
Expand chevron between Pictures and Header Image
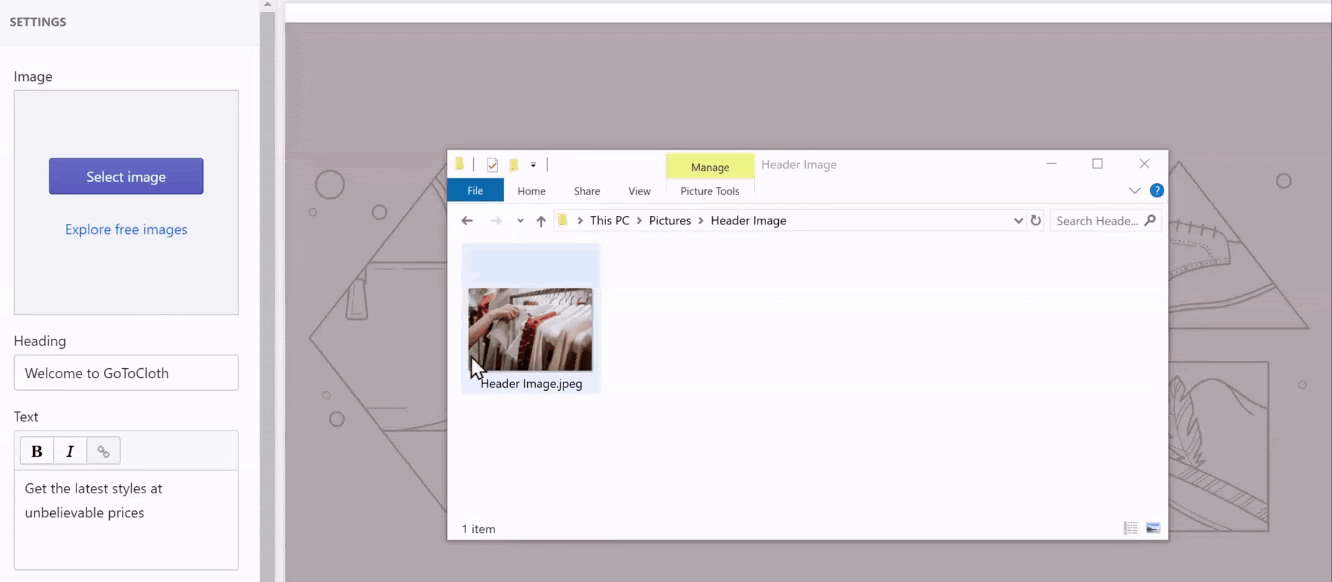(x=701, y=221)
